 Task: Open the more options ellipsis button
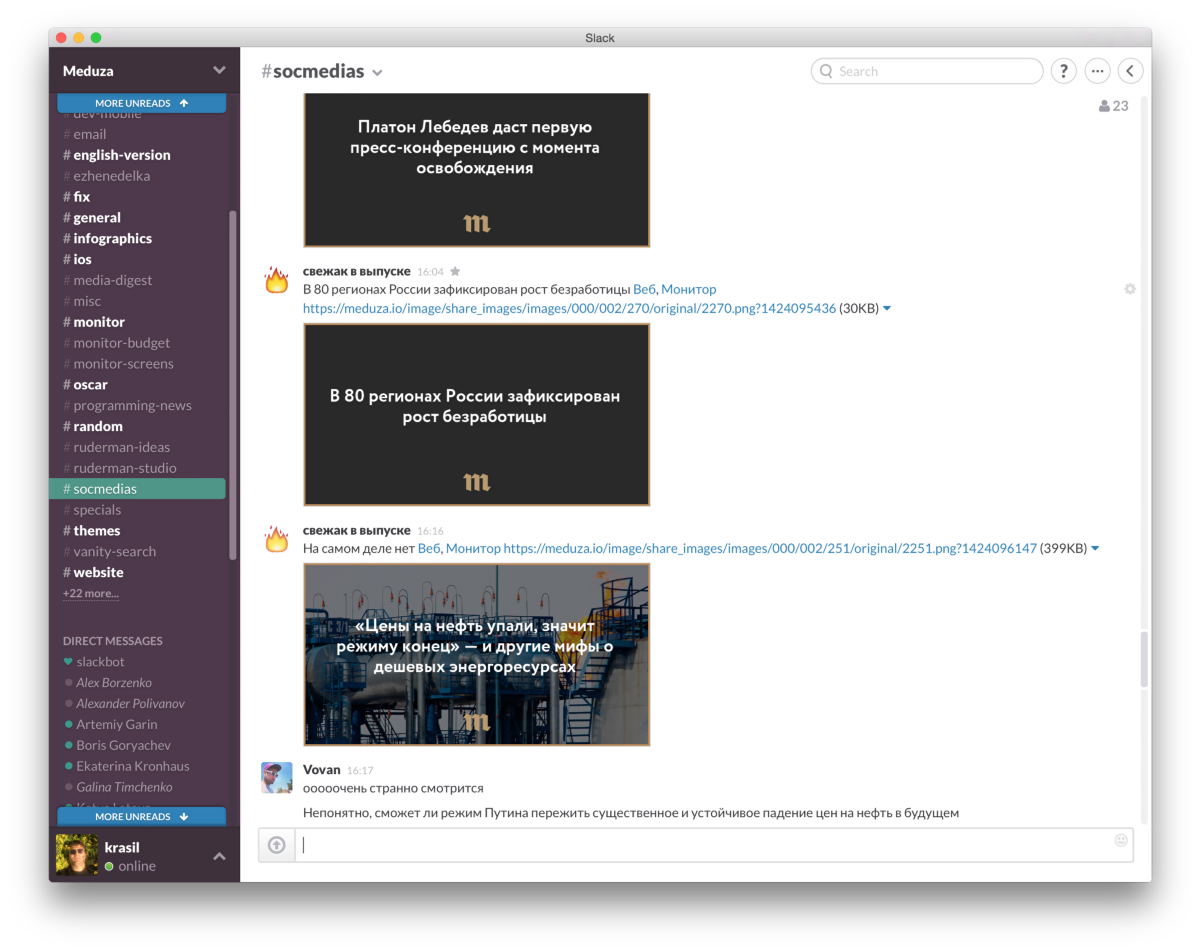coord(1097,71)
